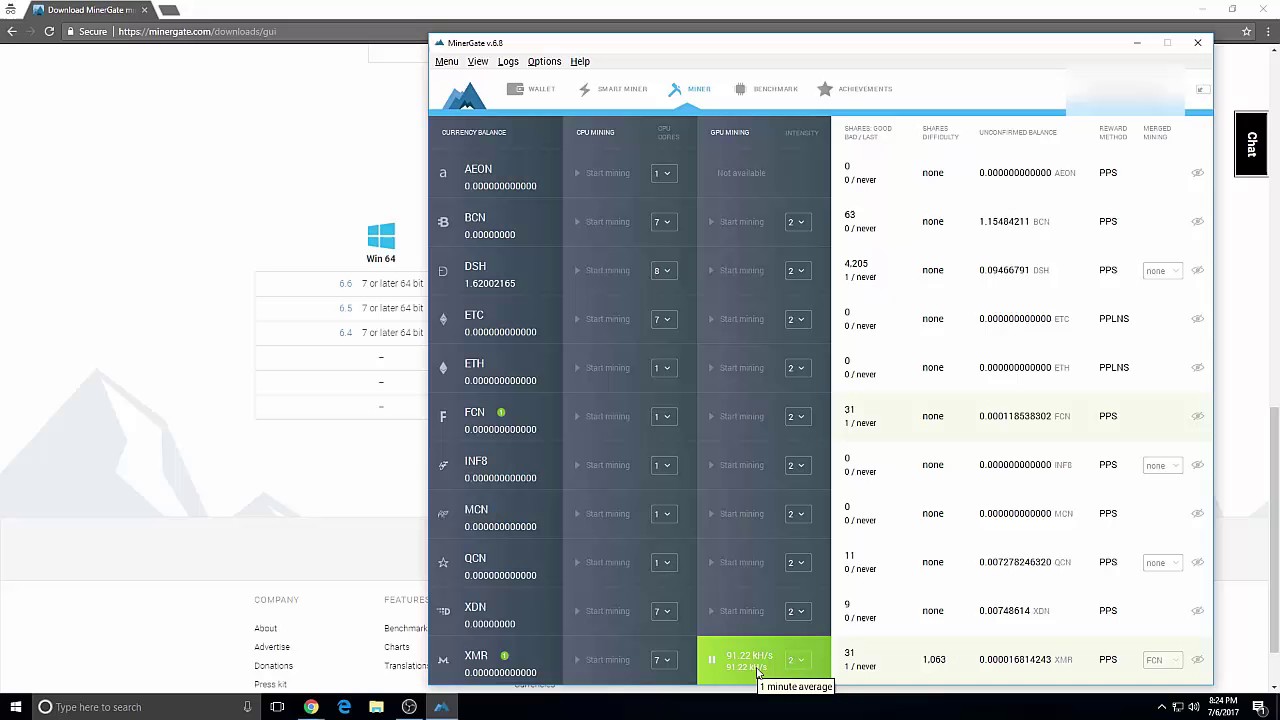Click the Win 64 Windows logo
Image resolution: width=1280 pixels, height=720 pixels.
click(381, 236)
